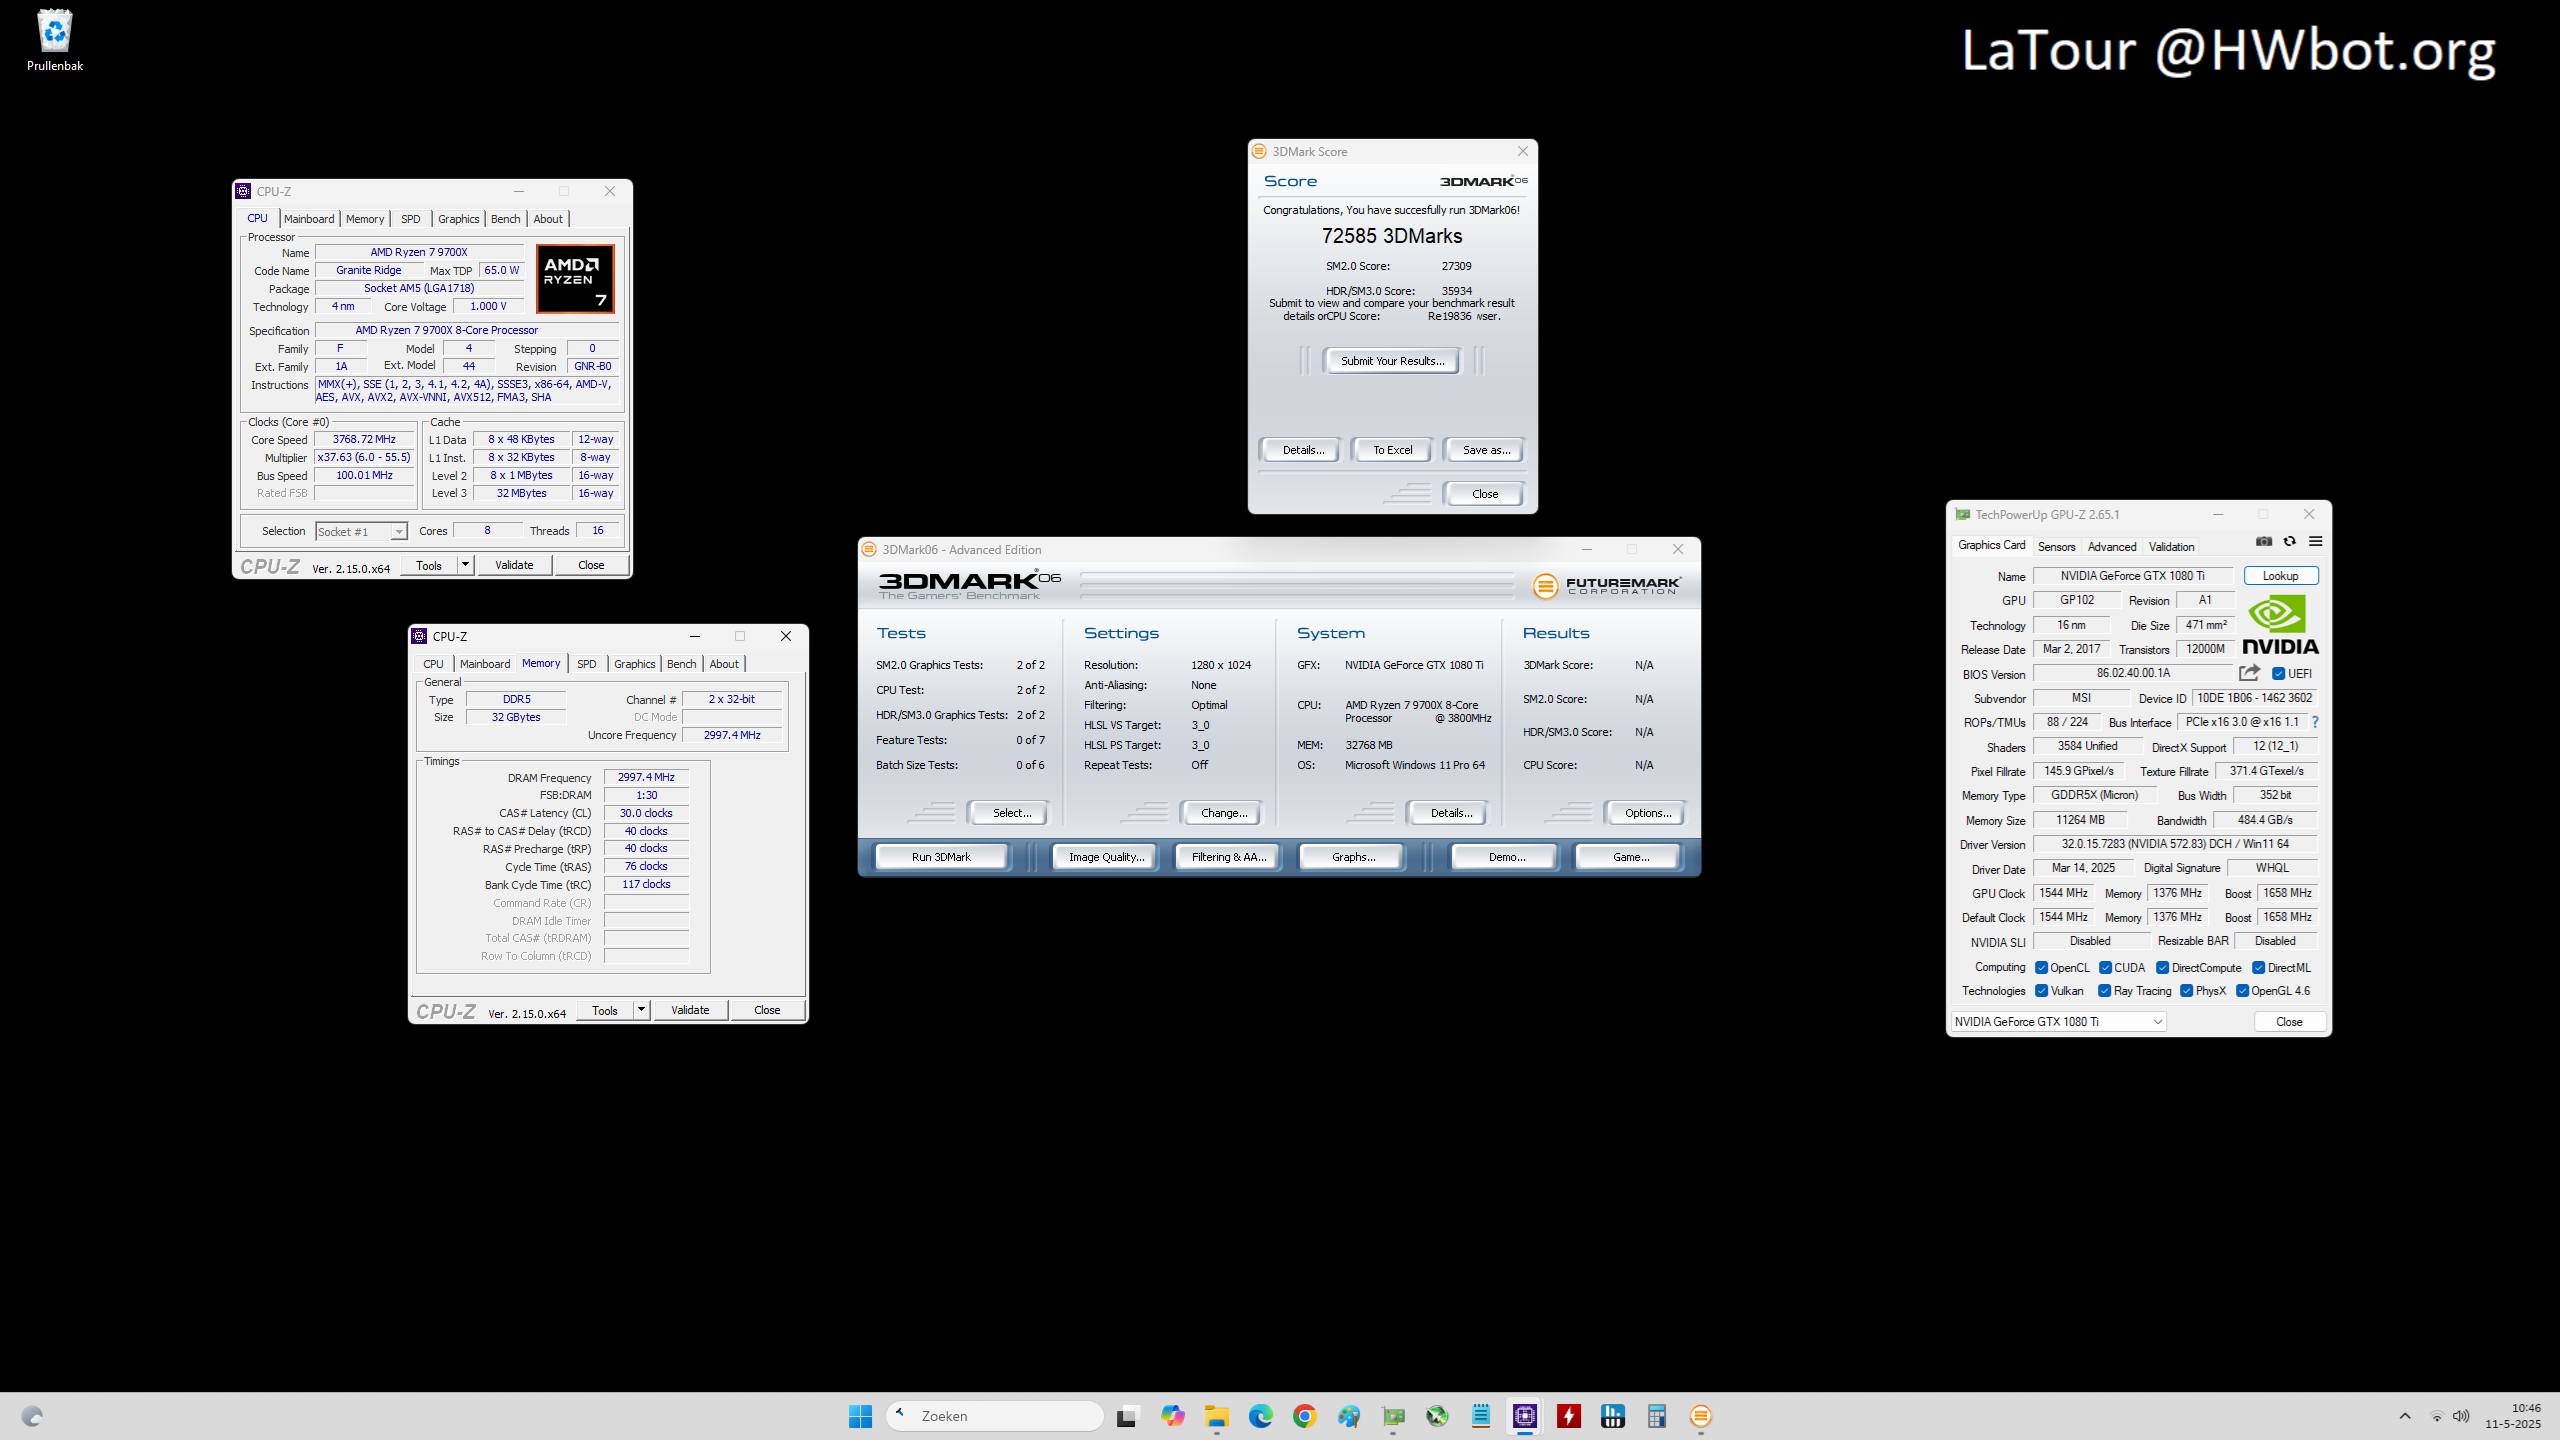This screenshot has width=2560, height=1440.
Task: Open Mainboard tab in the CPU-Z CPU window
Action: tap(309, 219)
